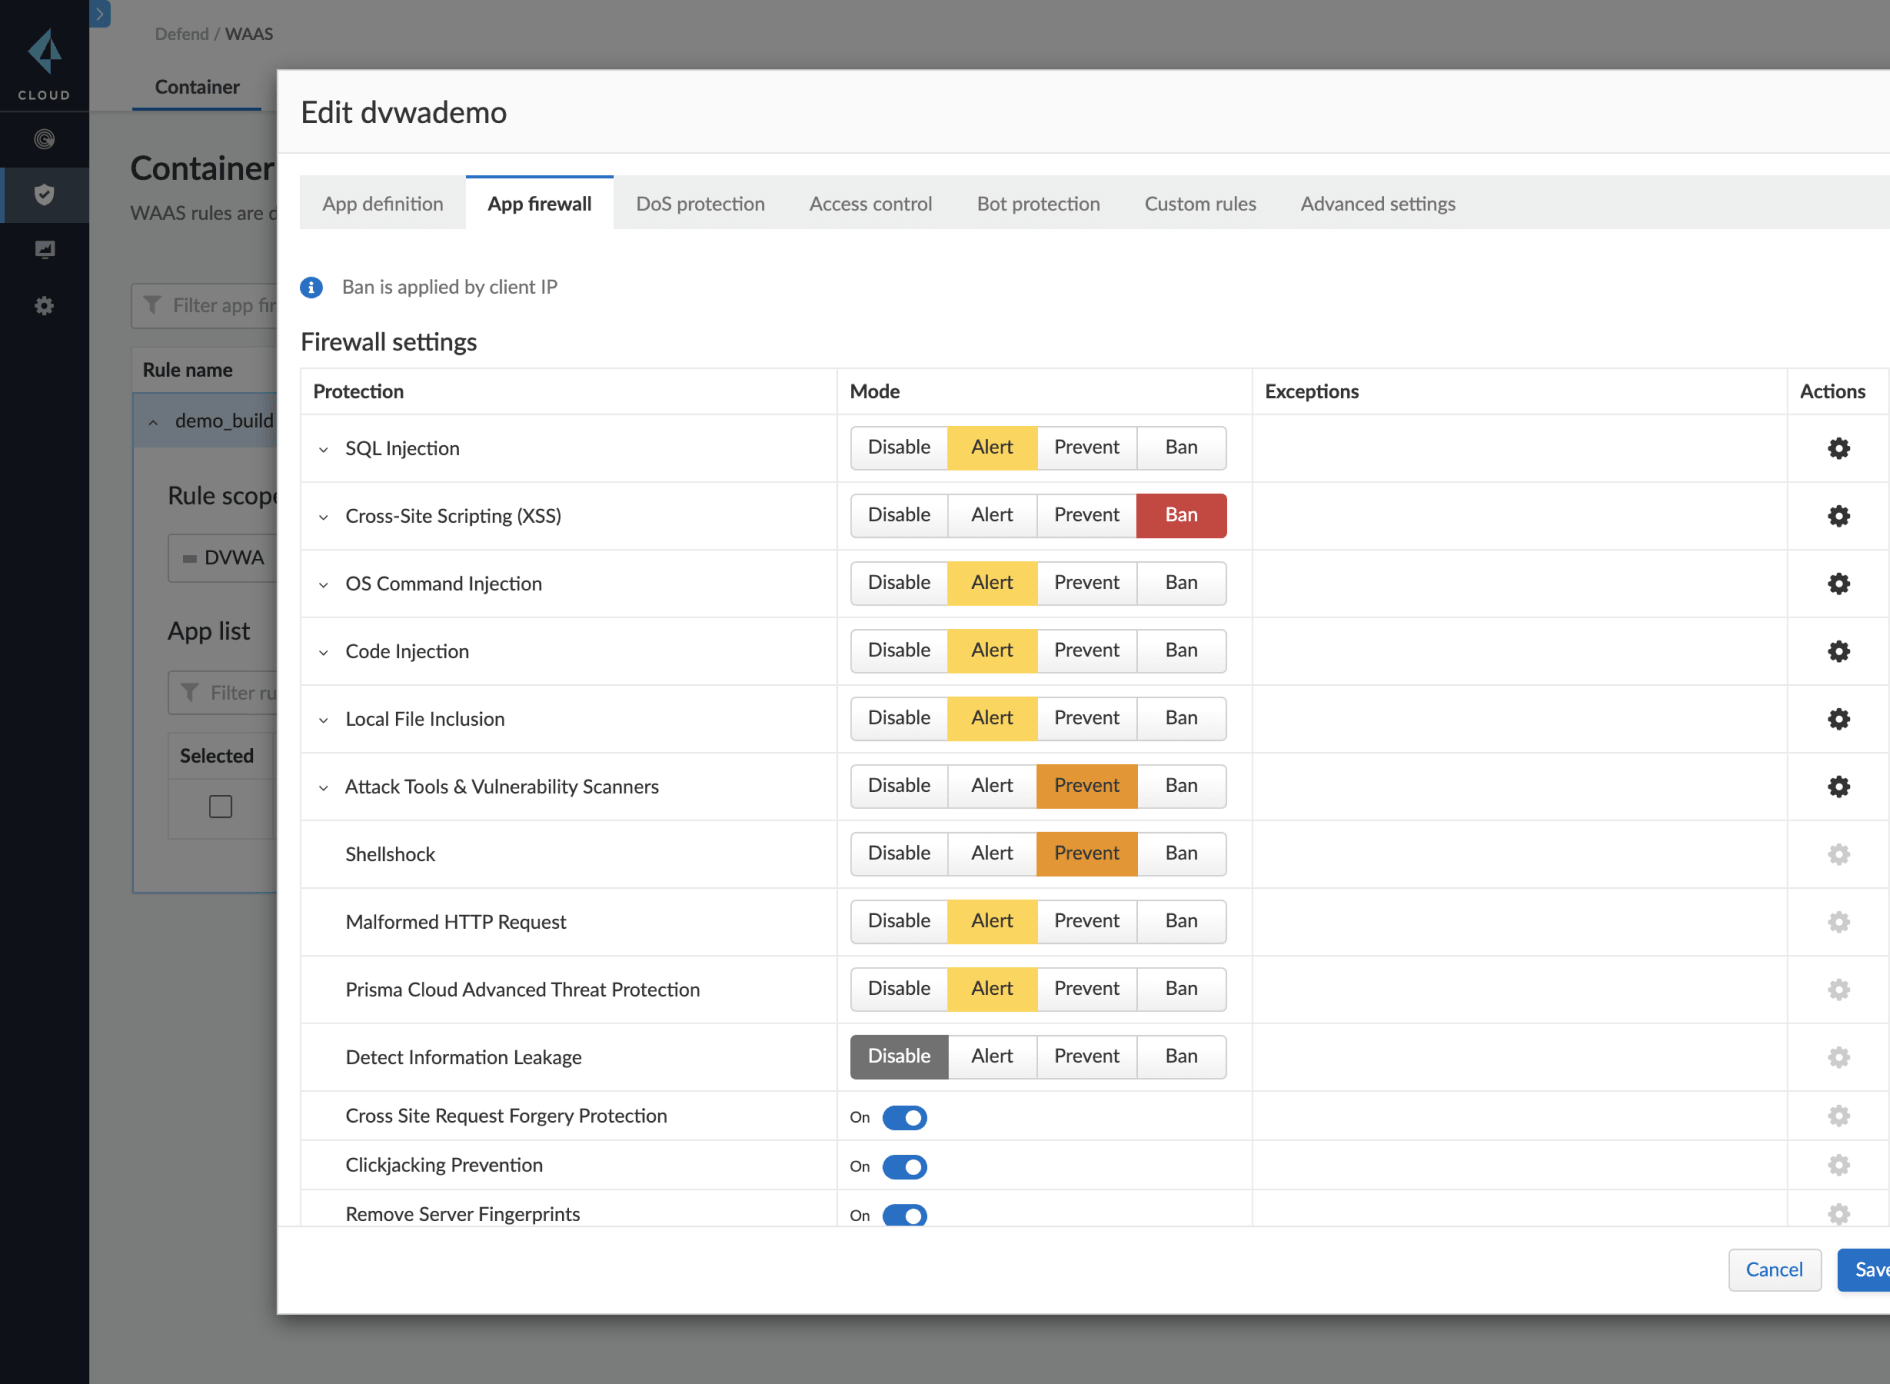
Task: Open Attack Tools & Vulnerability Scanners gear
Action: (1838, 786)
